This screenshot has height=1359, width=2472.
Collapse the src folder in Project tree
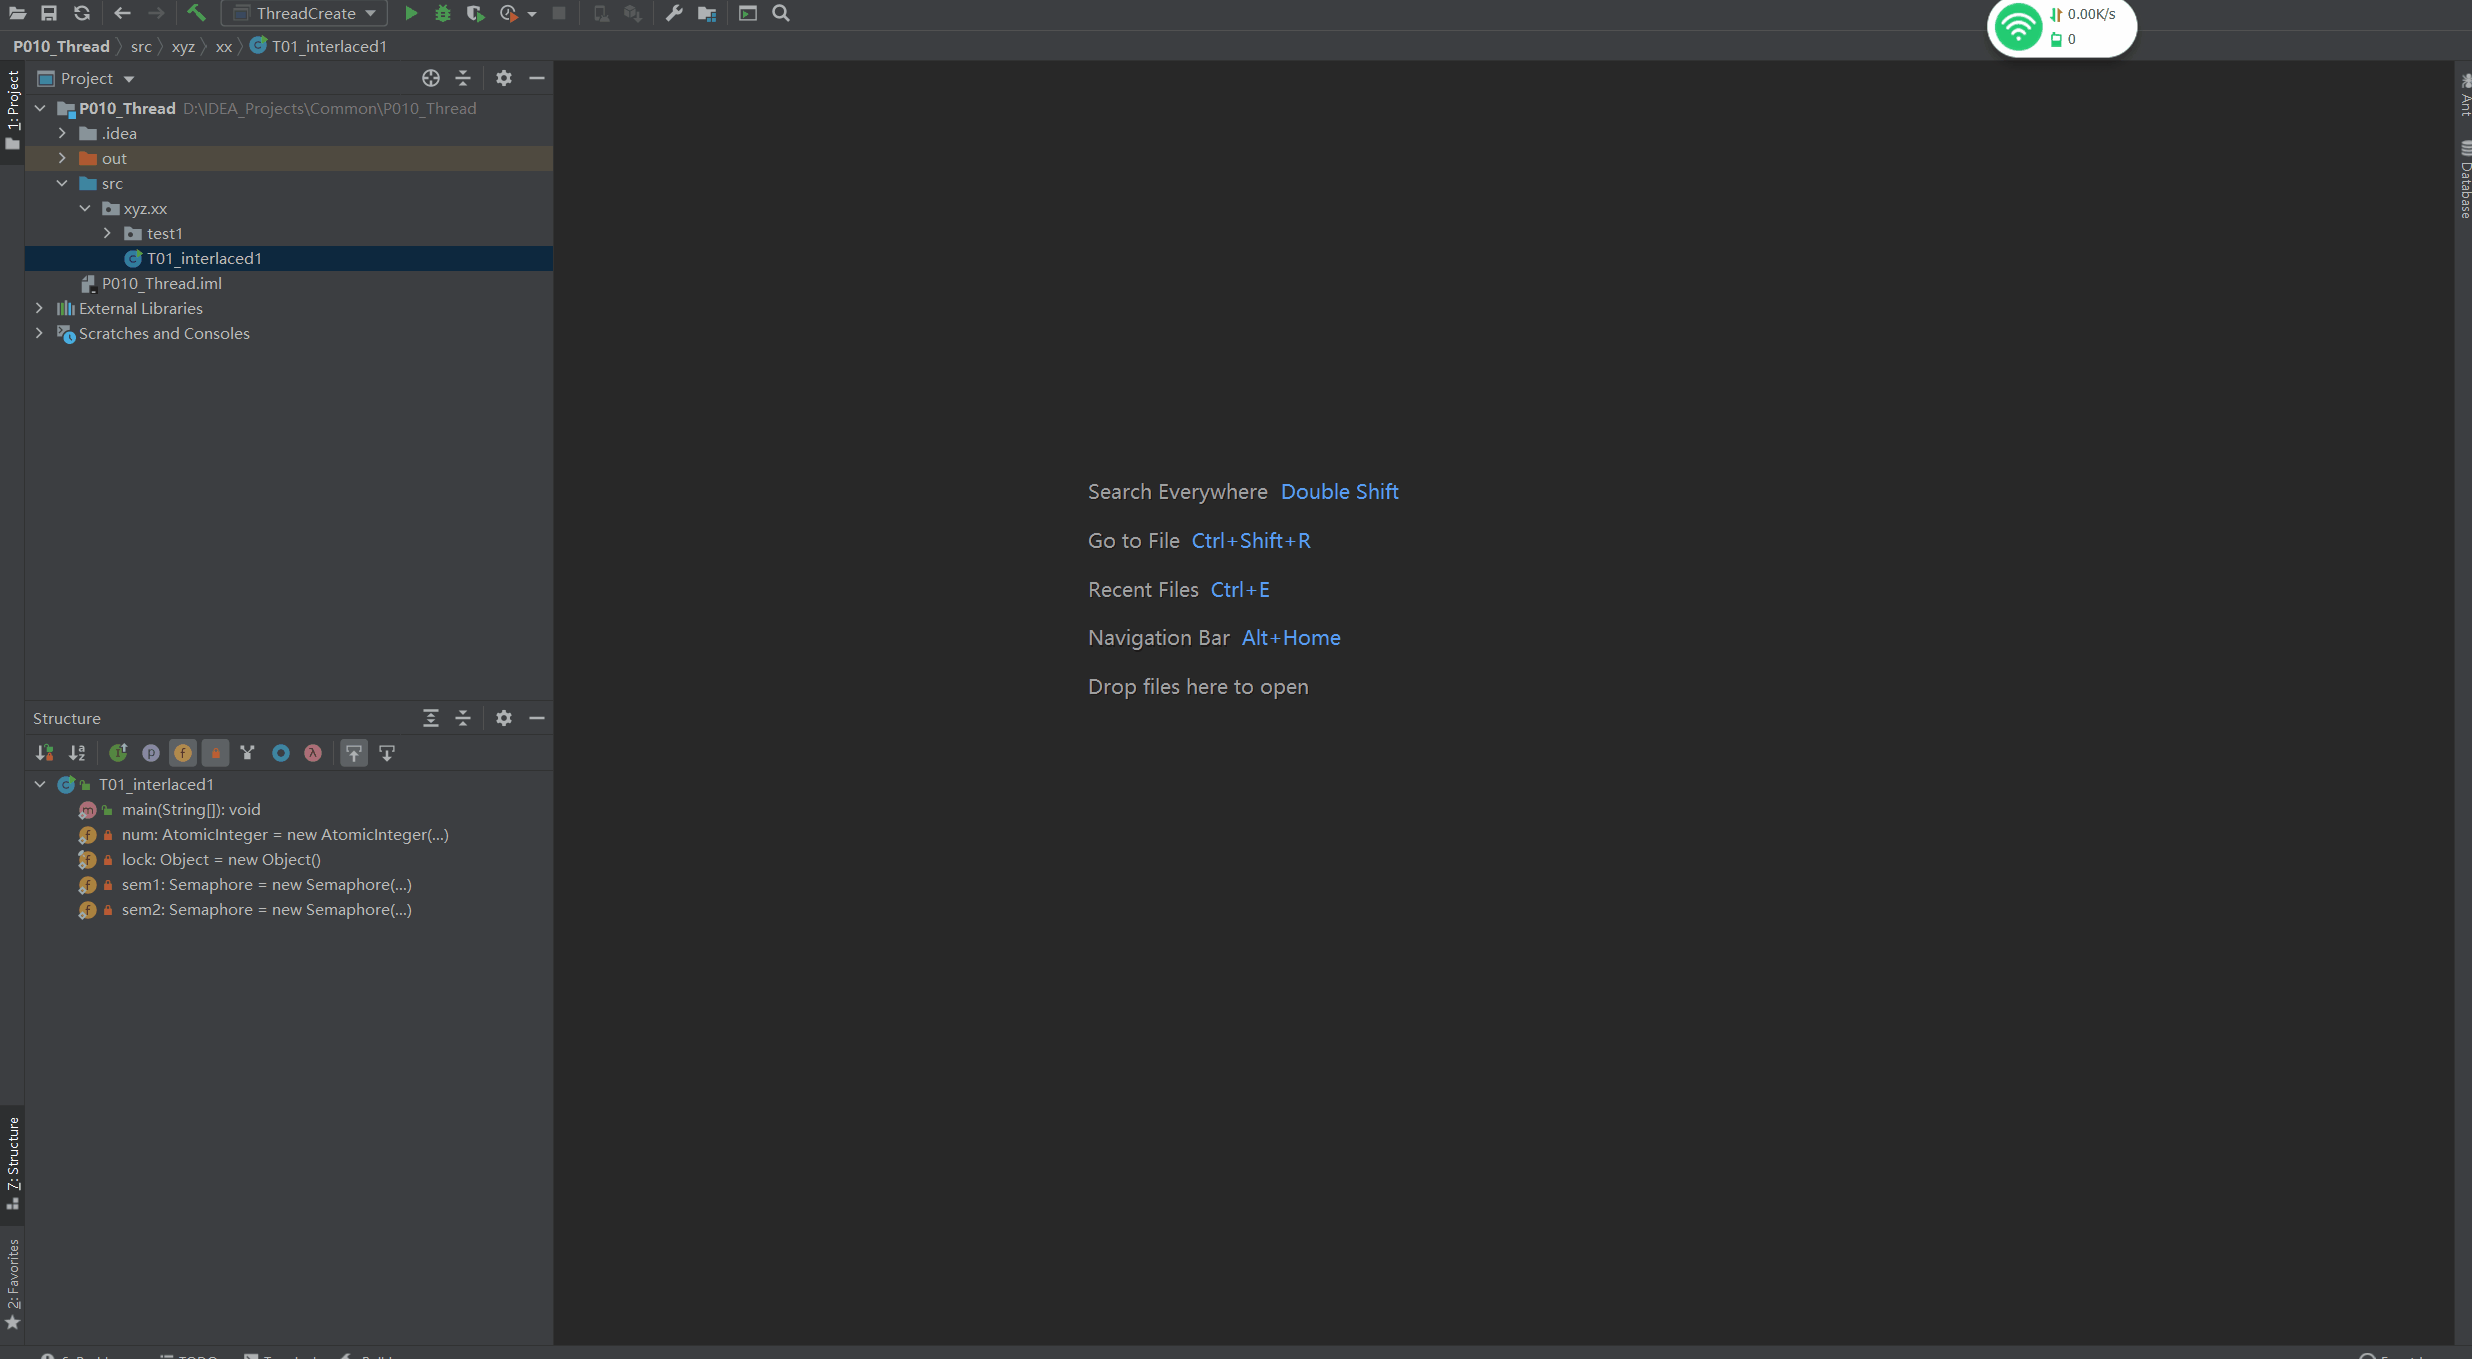63,183
